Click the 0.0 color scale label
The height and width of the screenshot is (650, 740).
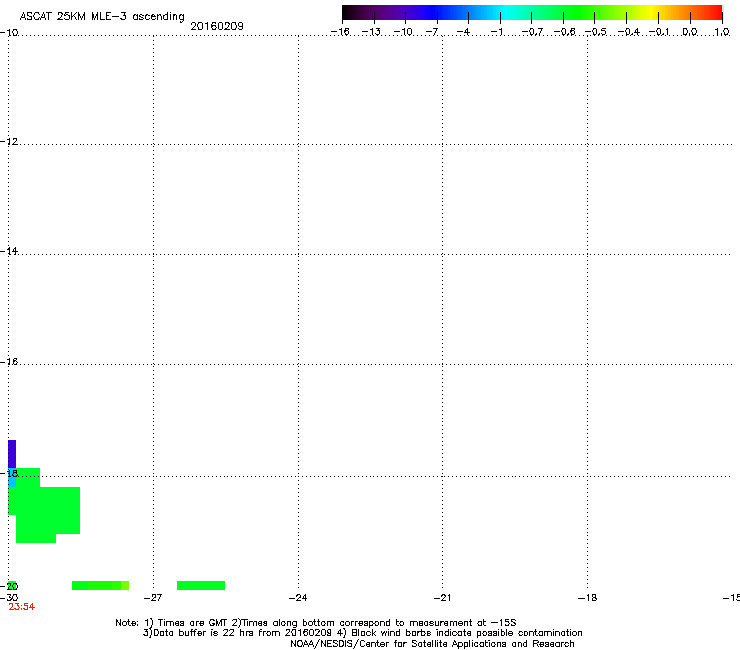(x=690, y=32)
